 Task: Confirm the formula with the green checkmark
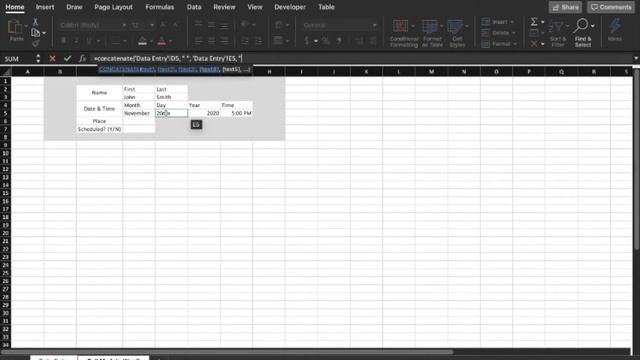(67, 58)
